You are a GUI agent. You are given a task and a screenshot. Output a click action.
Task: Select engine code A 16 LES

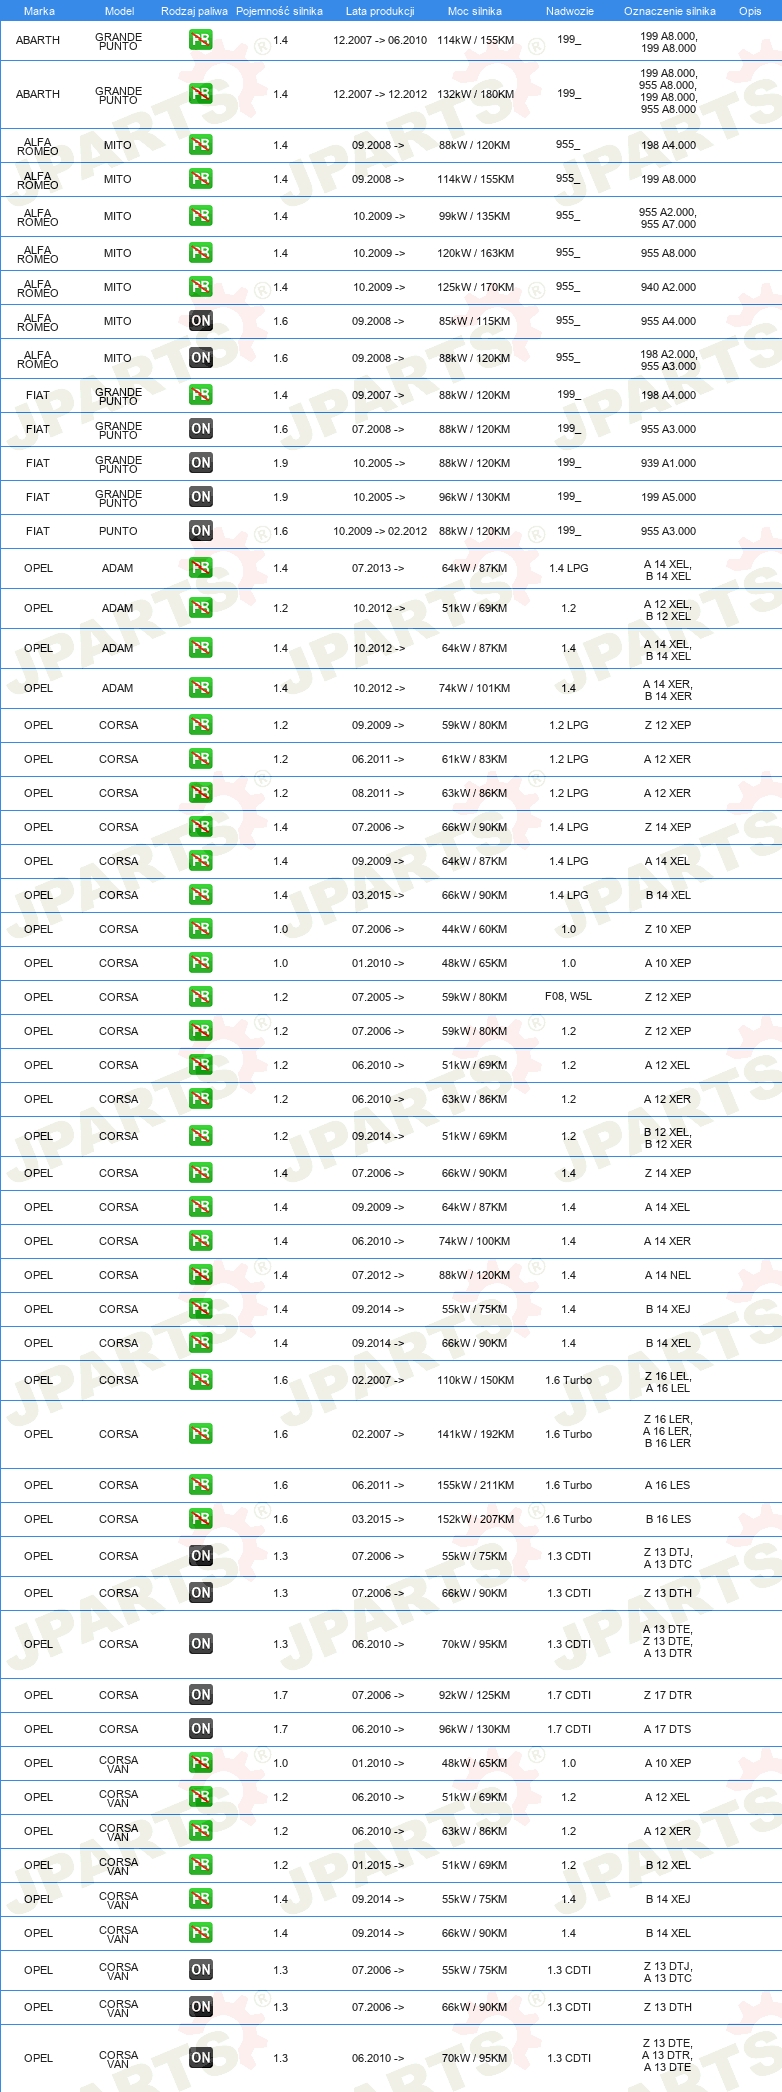click(668, 1485)
